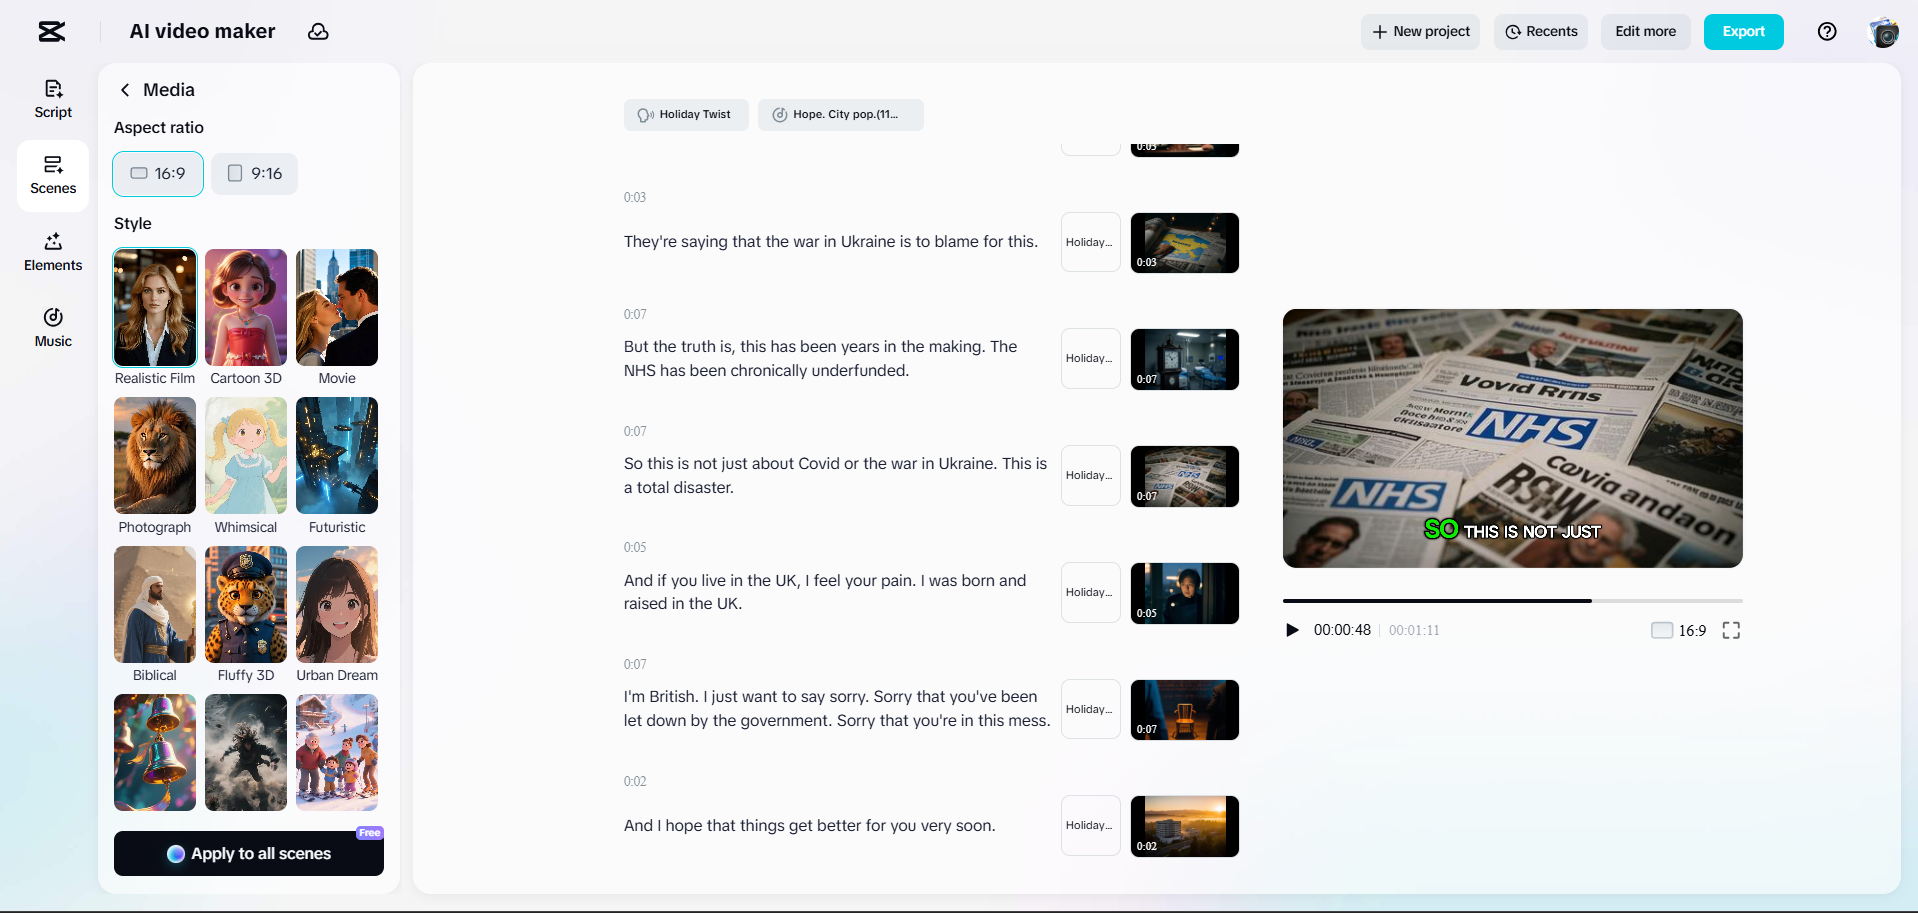
Task: Open the Scenes tab
Action: (x=53, y=175)
